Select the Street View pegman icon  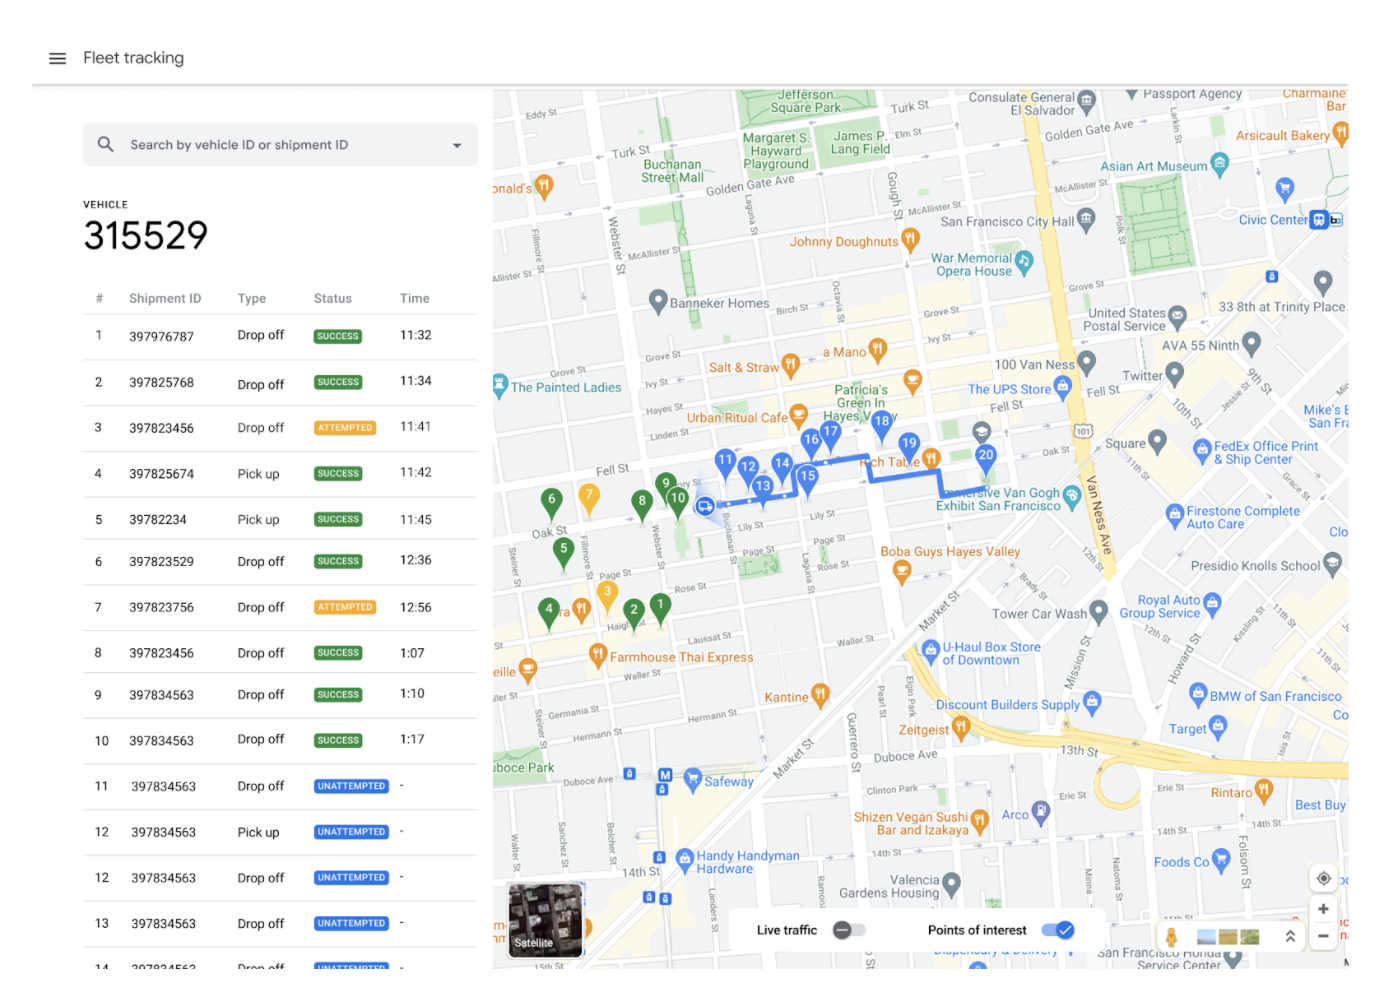(1171, 937)
